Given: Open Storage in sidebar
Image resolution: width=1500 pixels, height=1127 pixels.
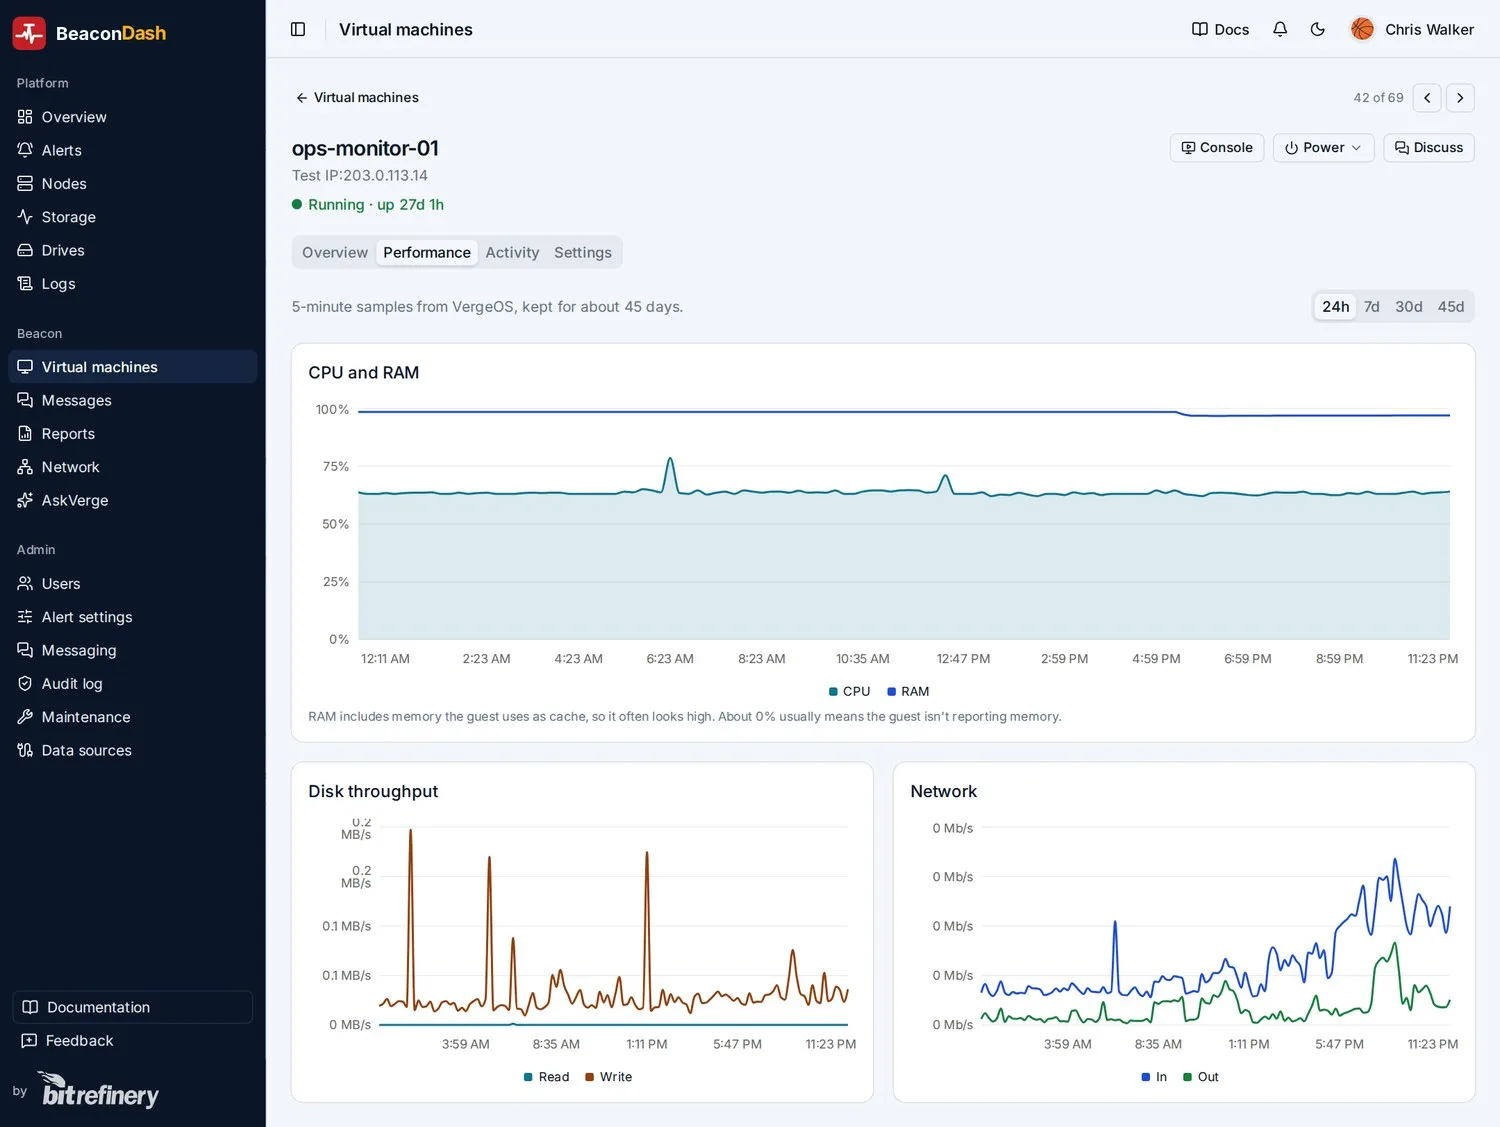Looking at the screenshot, I should (132, 217).
